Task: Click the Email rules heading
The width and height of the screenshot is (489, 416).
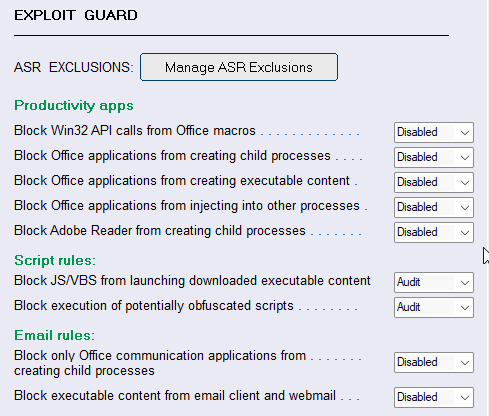Action: 55,335
